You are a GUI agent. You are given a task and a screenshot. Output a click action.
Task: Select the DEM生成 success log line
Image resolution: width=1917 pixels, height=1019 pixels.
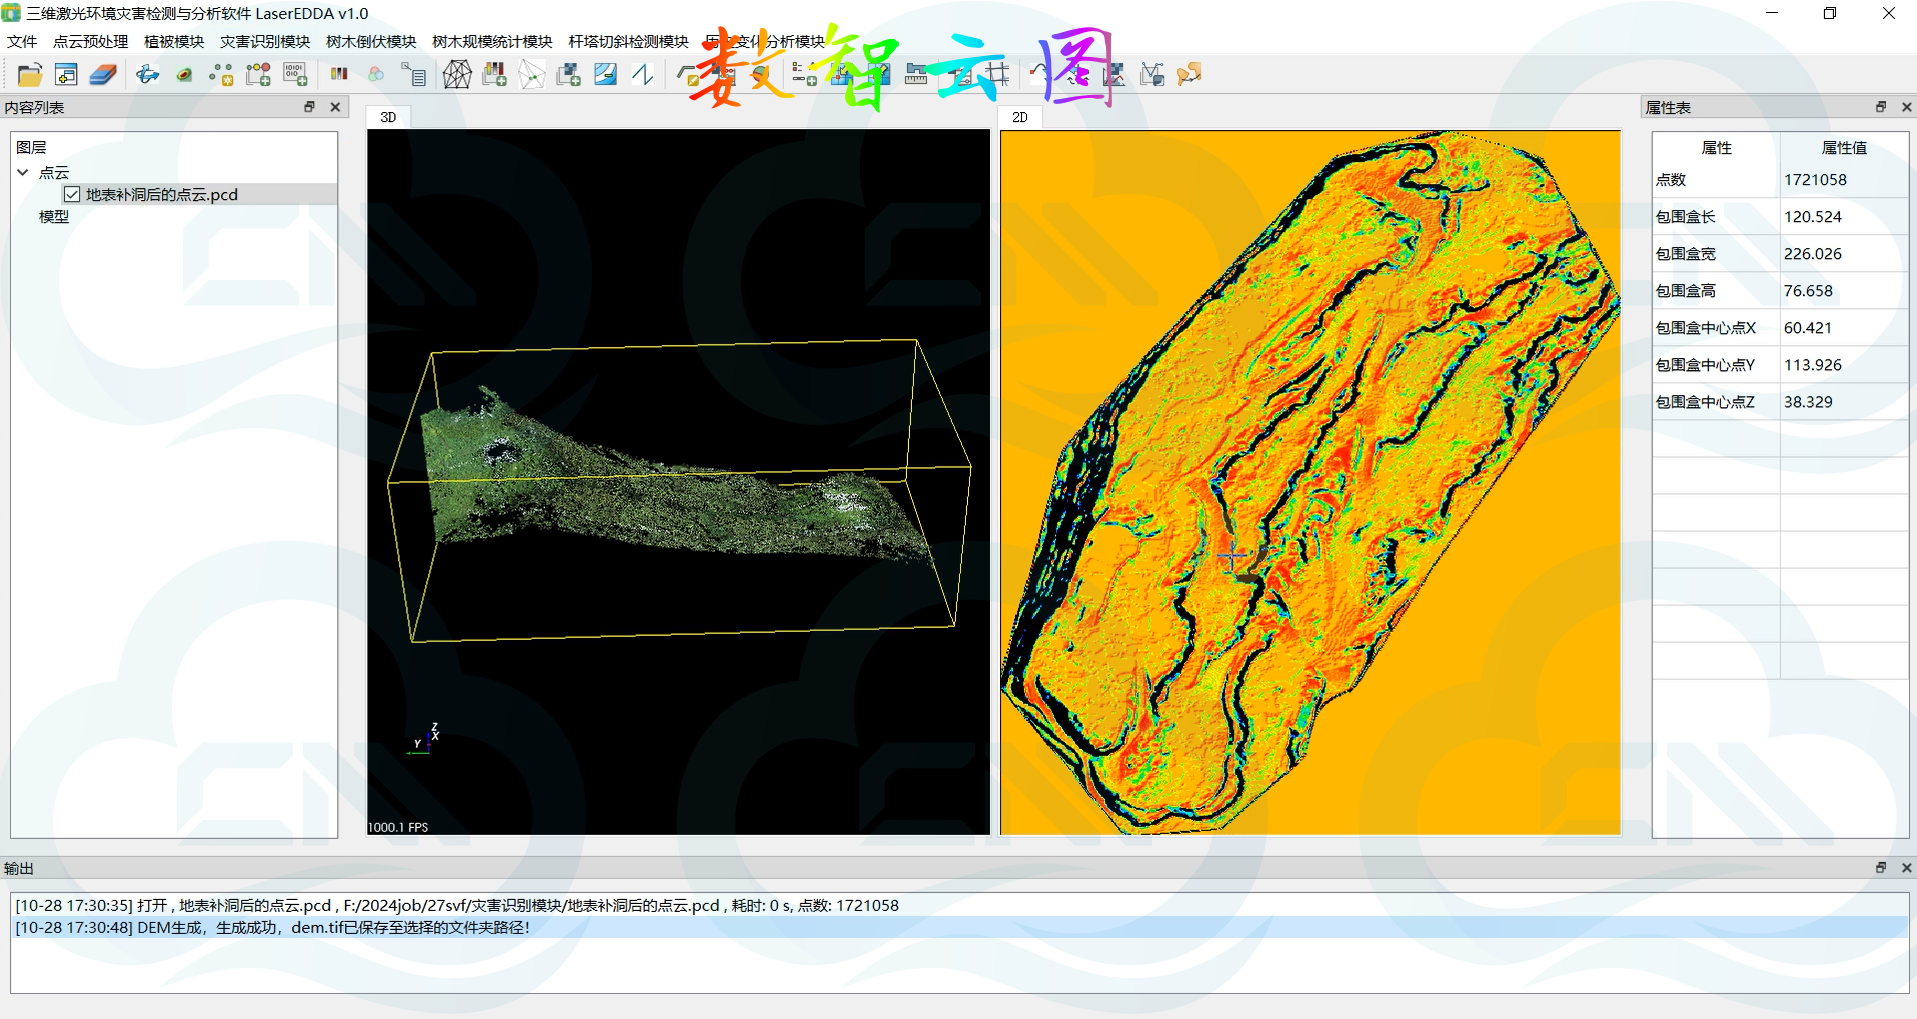coord(272,927)
